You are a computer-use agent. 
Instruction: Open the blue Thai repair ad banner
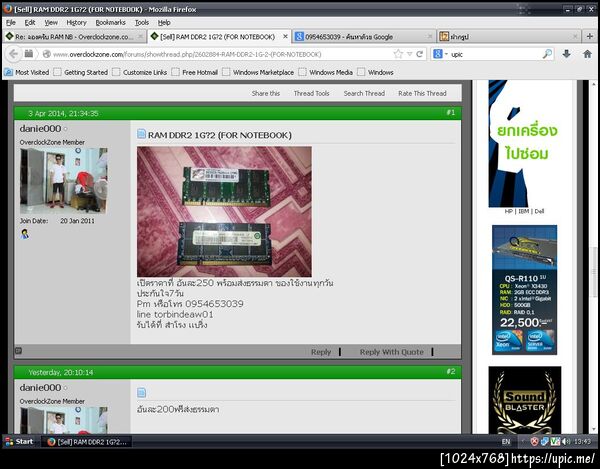[x=525, y=143]
